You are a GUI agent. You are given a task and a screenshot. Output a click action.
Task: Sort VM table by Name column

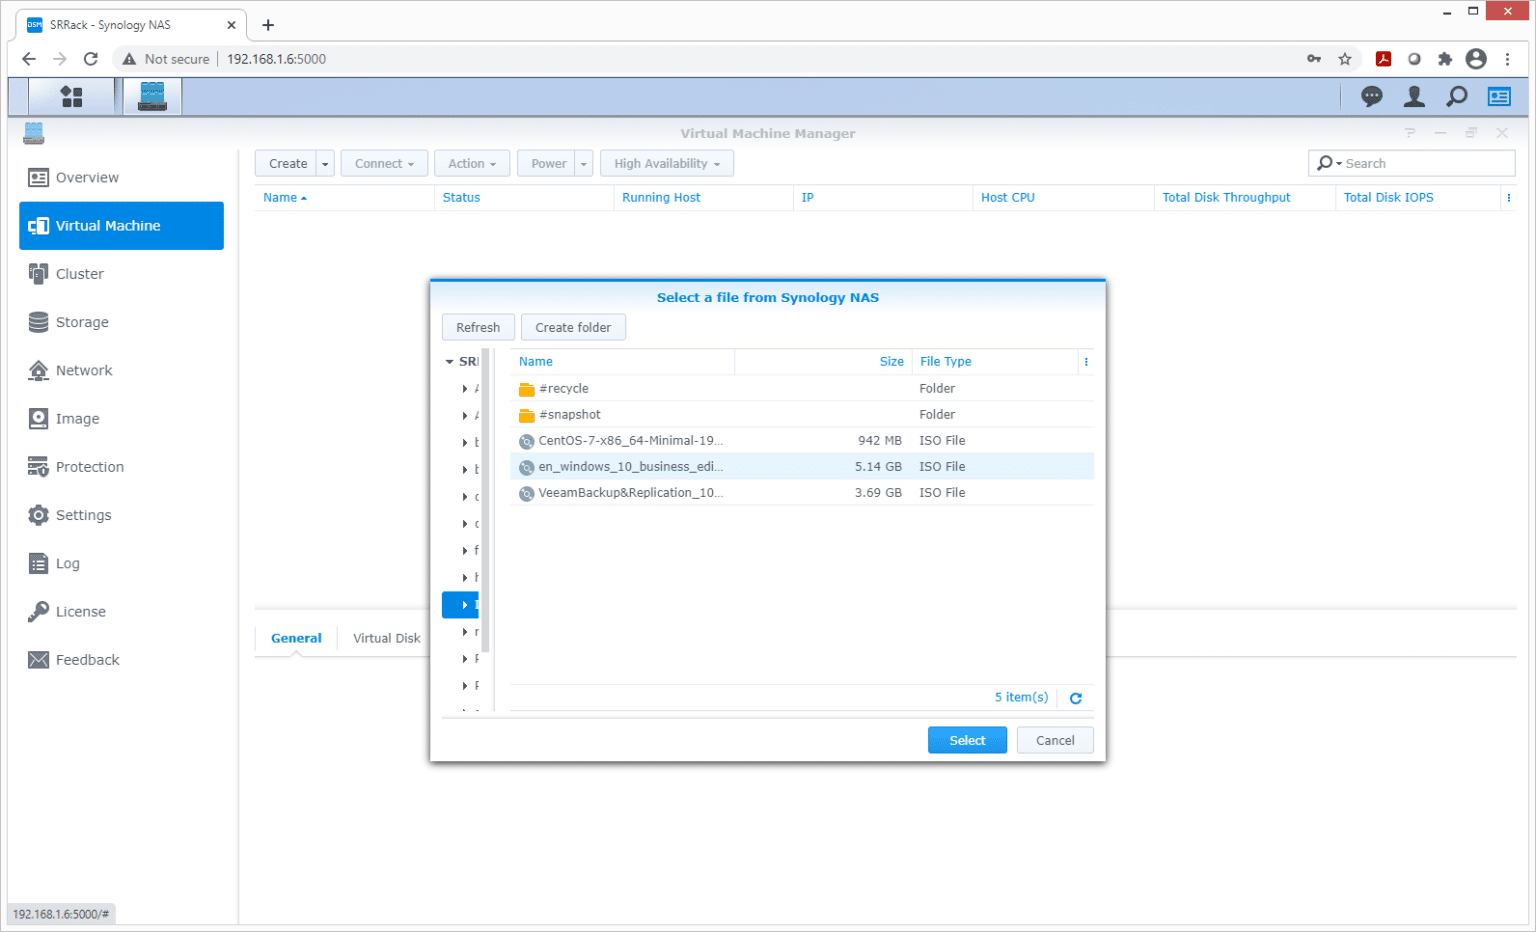(344, 198)
